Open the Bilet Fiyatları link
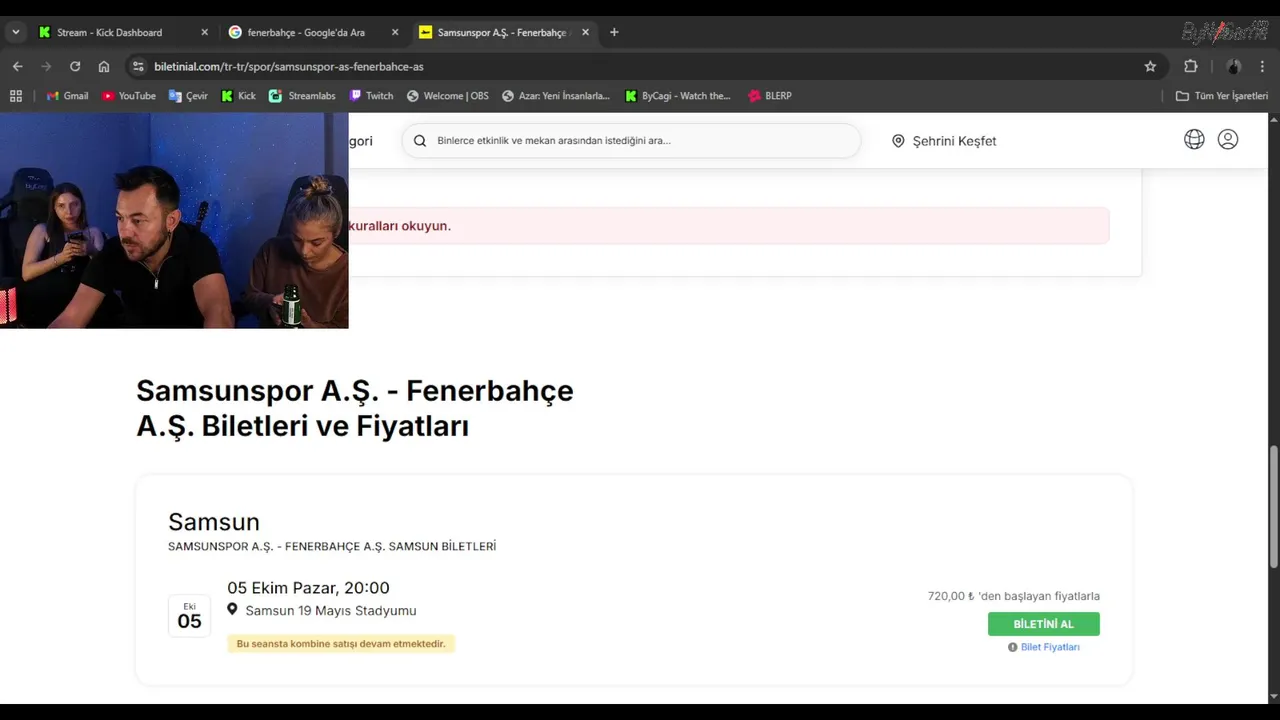 coord(1050,647)
